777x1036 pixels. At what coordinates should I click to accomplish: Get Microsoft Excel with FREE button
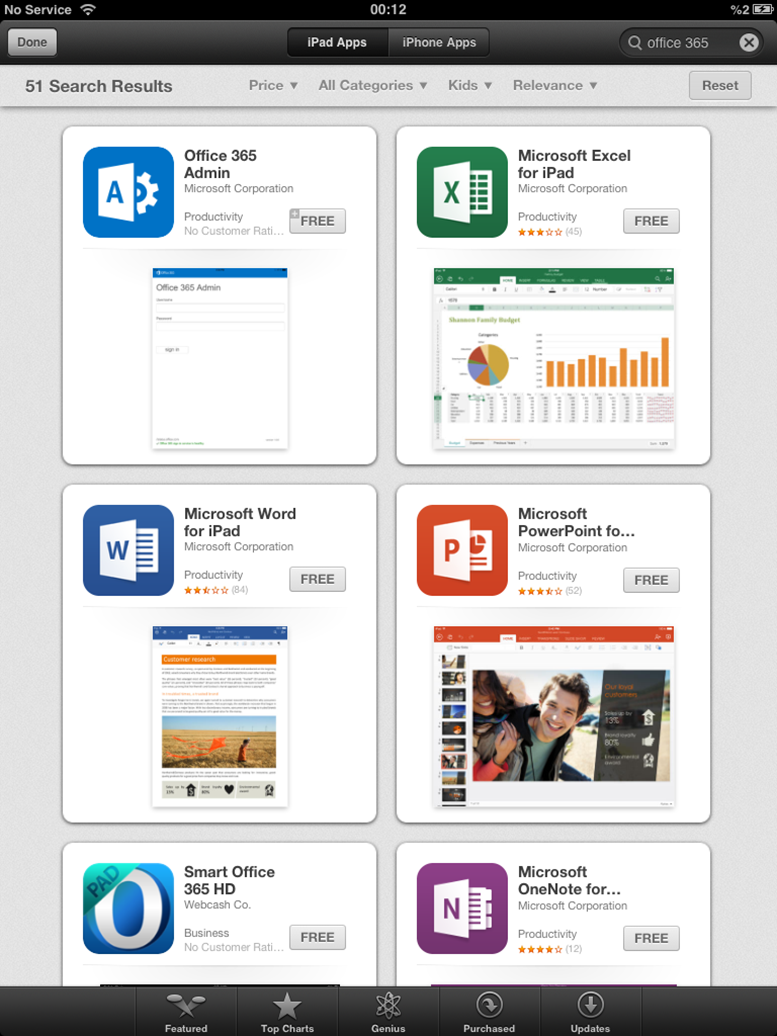[651, 221]
